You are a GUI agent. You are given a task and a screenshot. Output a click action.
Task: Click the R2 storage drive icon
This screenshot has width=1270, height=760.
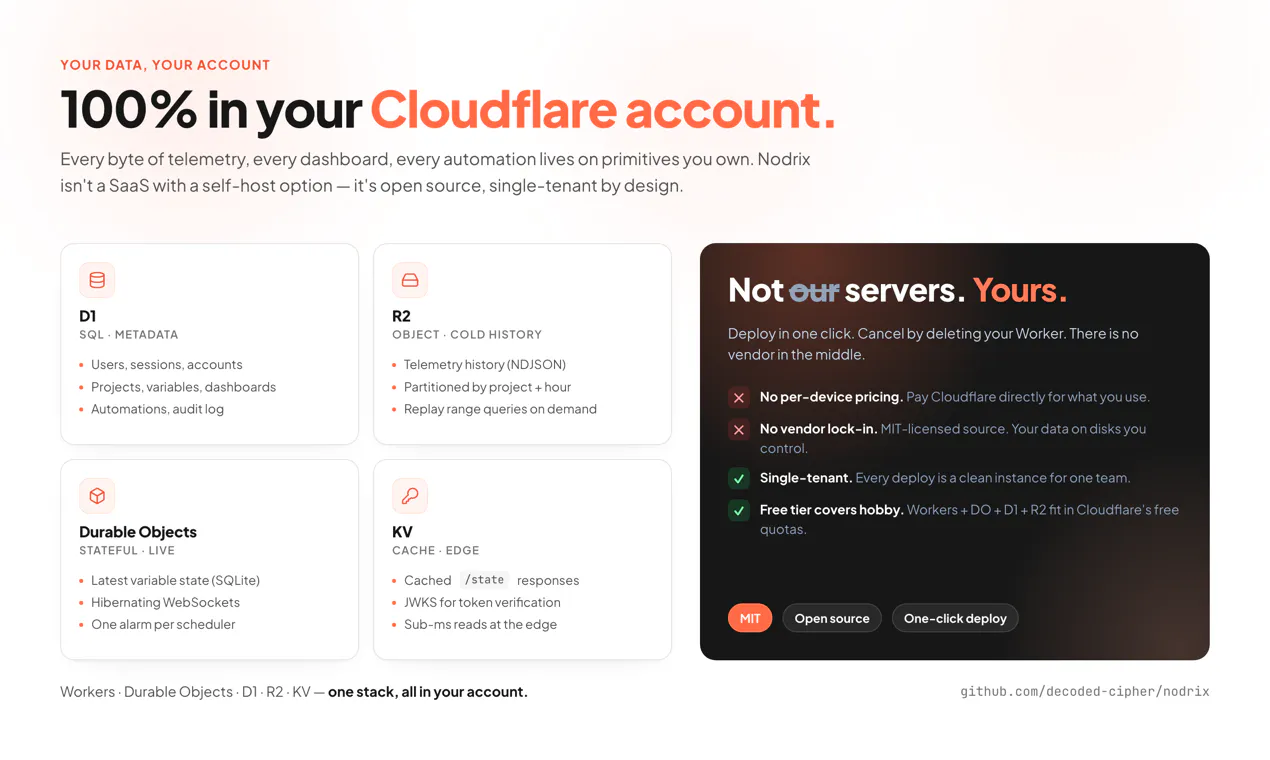410,280
